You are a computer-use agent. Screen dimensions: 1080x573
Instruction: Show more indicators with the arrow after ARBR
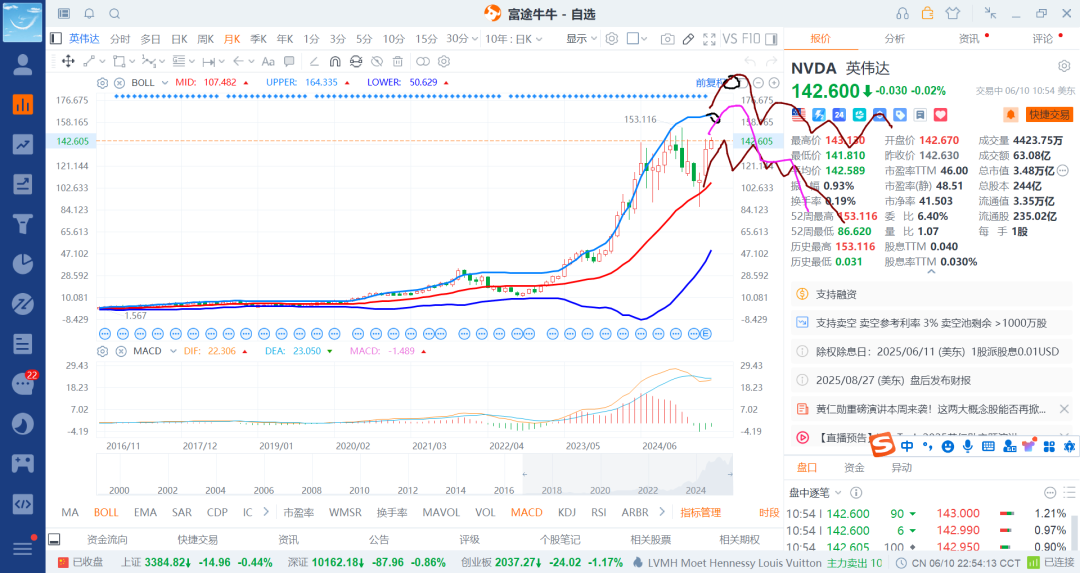click(662, 512)
